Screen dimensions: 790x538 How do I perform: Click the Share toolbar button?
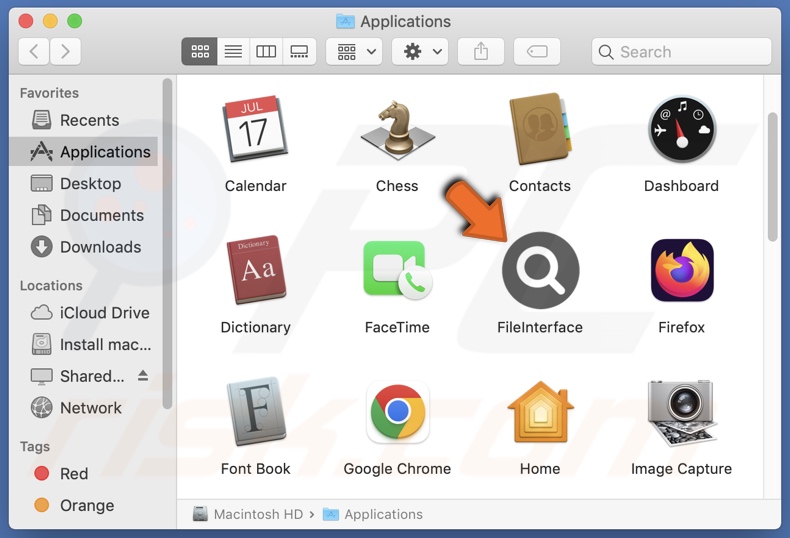pyautogui.click(x=481, y=51)
